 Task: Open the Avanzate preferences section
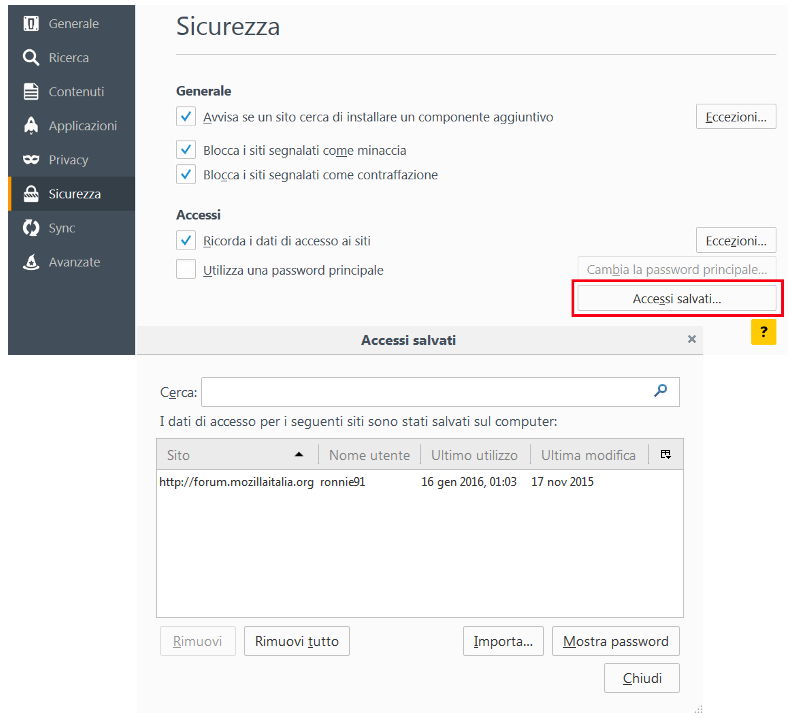tap(74, 262)
